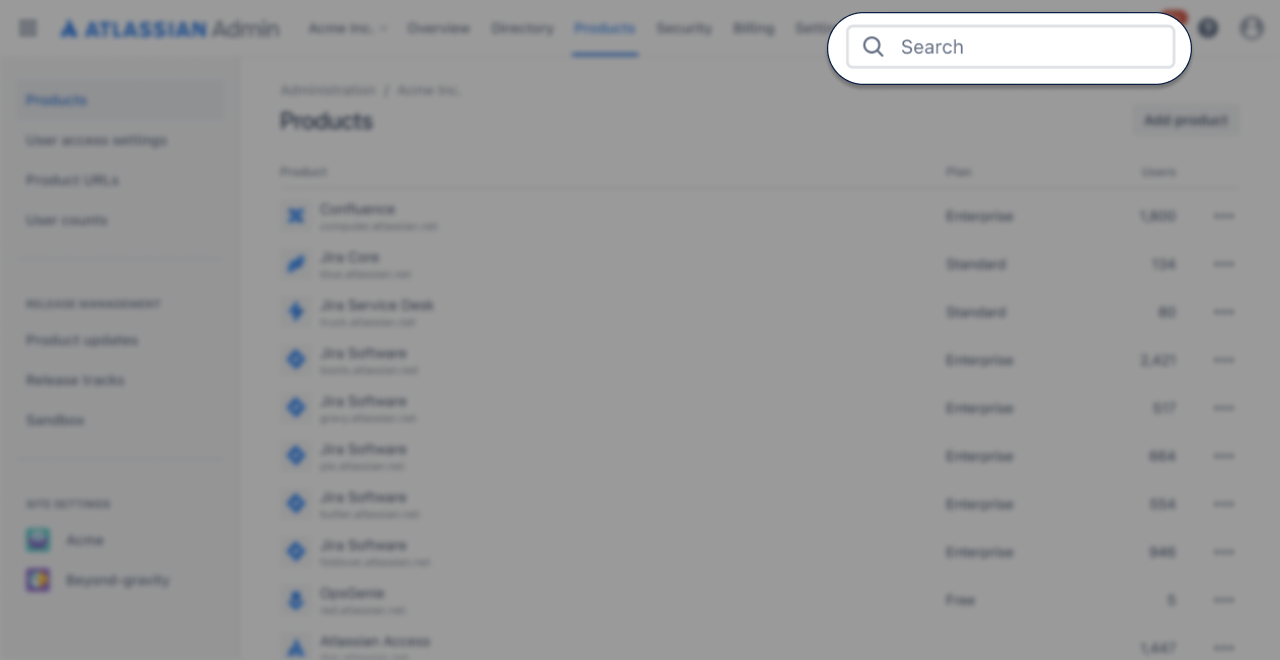The image size is (1280, 660).
Task: Open the Billing tab
Action: [753, 28]
